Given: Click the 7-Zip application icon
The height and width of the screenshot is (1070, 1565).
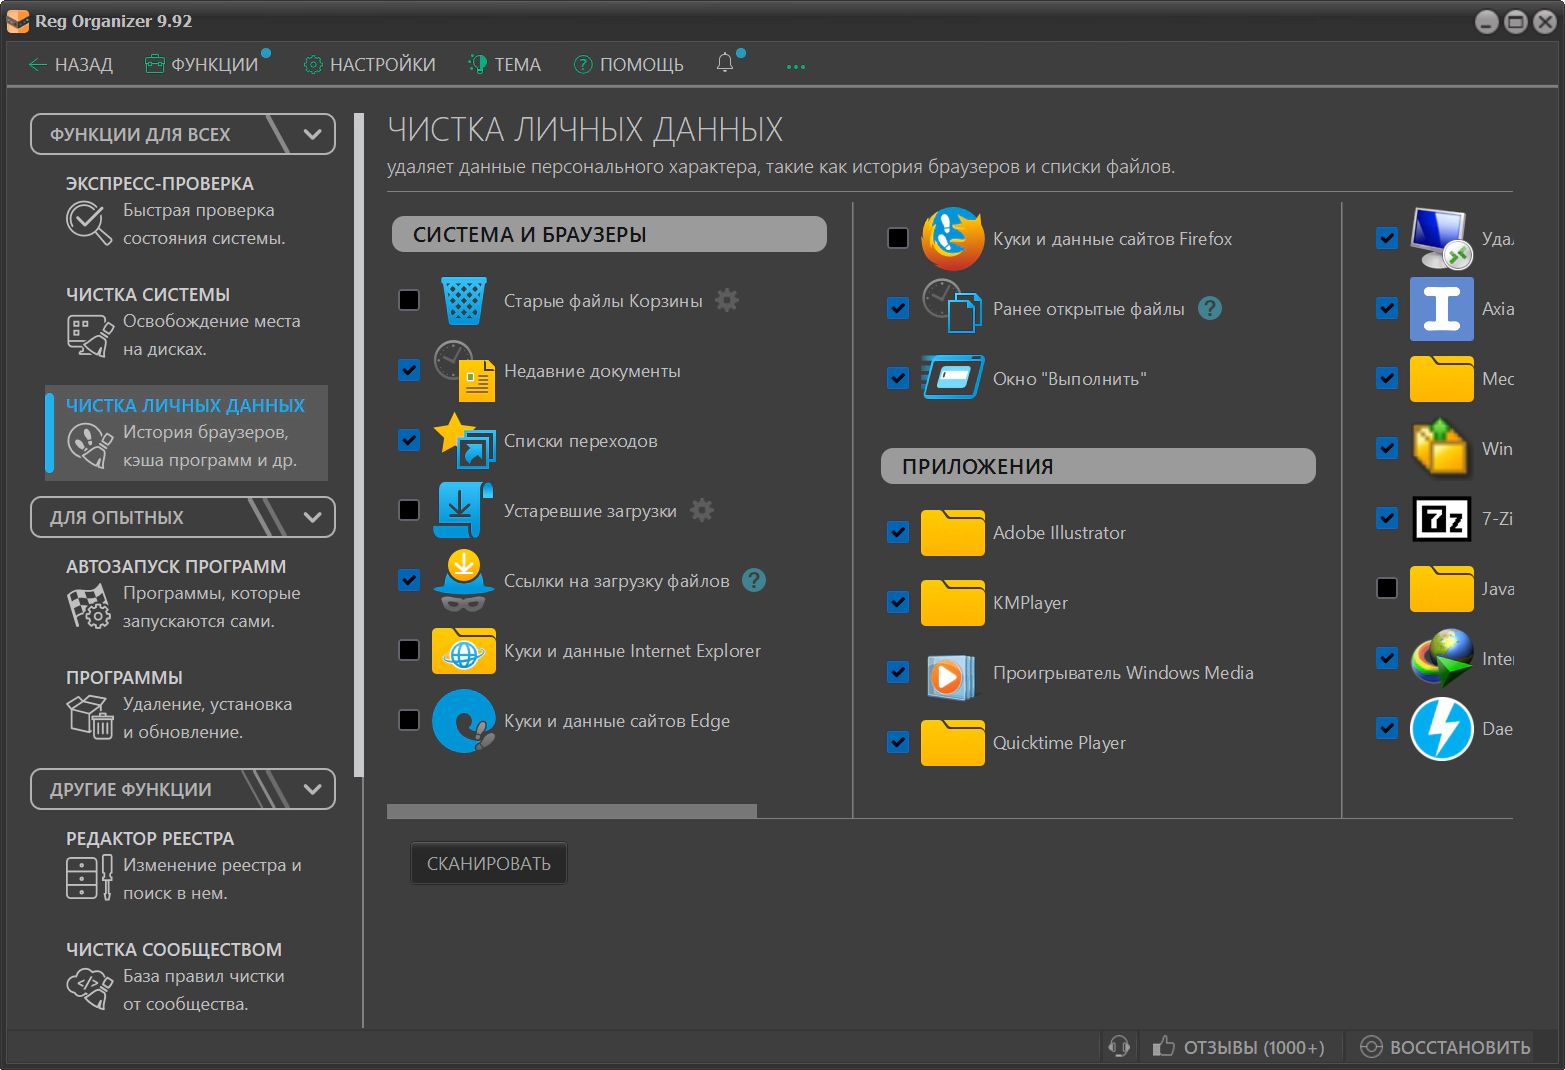Looking at the screenshot, I should click(x=1441, y=519).
